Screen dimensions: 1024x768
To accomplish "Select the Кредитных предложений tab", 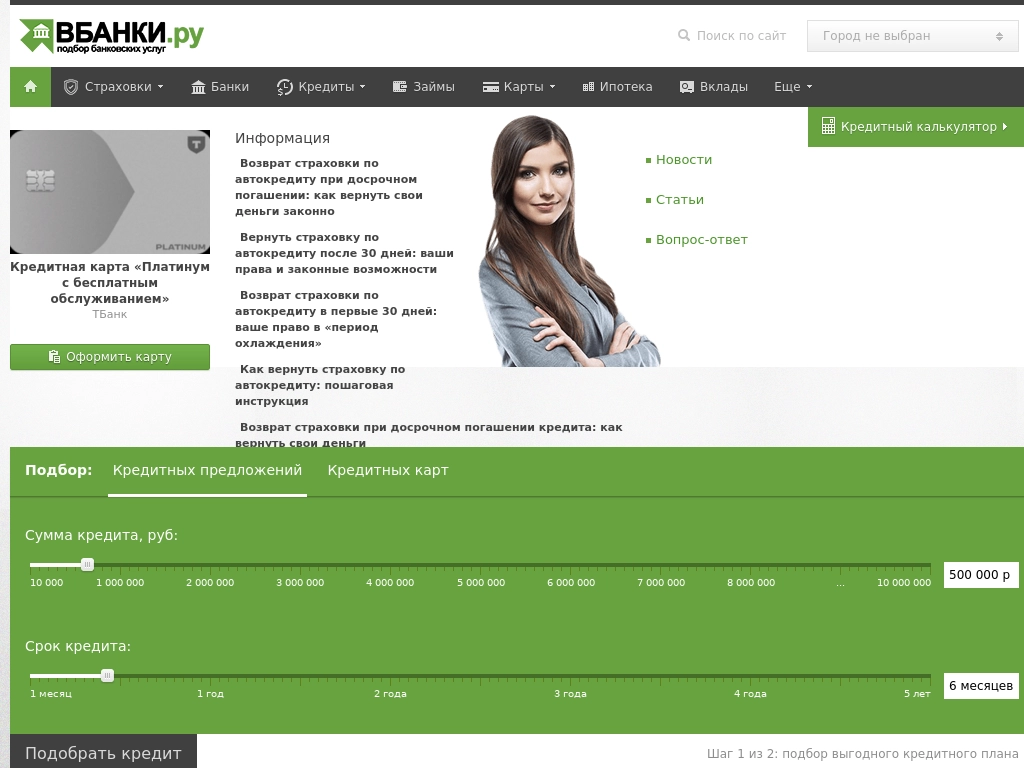I will tap(207, 471).
